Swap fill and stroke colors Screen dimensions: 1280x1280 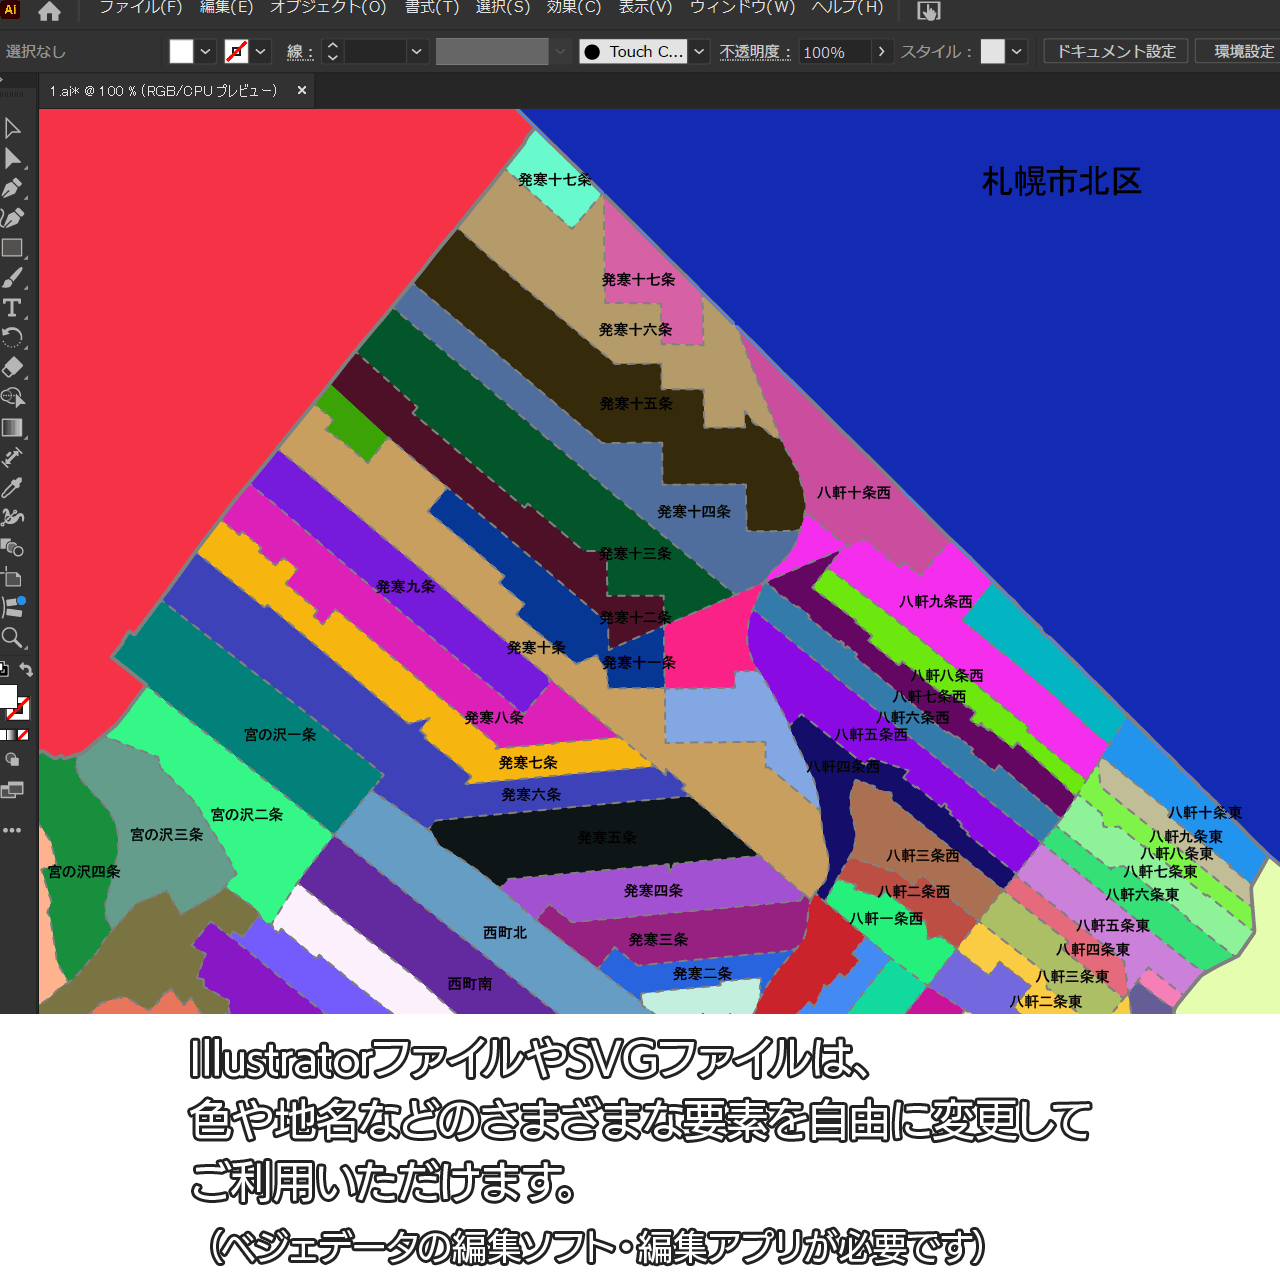(x=27, y=670)
